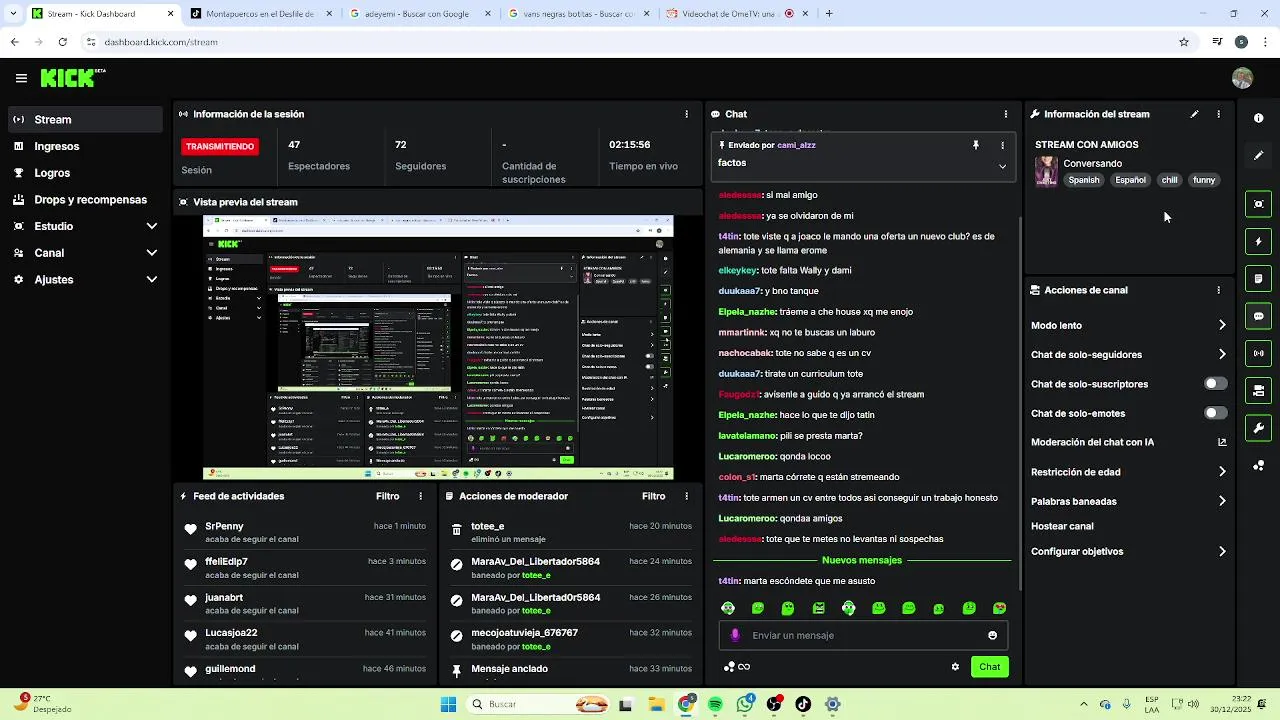Screen dimensions: 1280x720
Task: Expand the pinned message chevron
Action: pyautogui.click(x=1002, y=166)
